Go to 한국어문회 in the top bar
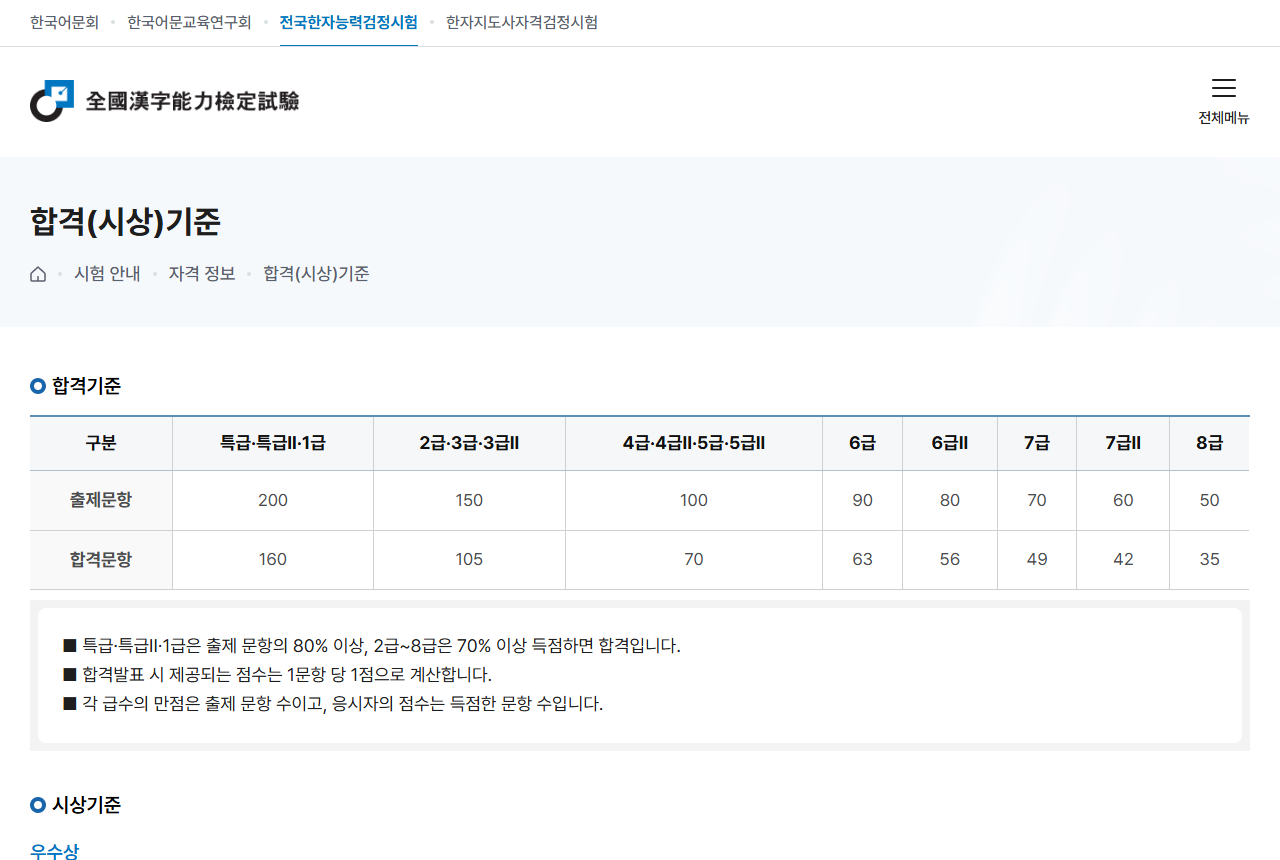Screen dimensions: 1280x860 [64, 22]
